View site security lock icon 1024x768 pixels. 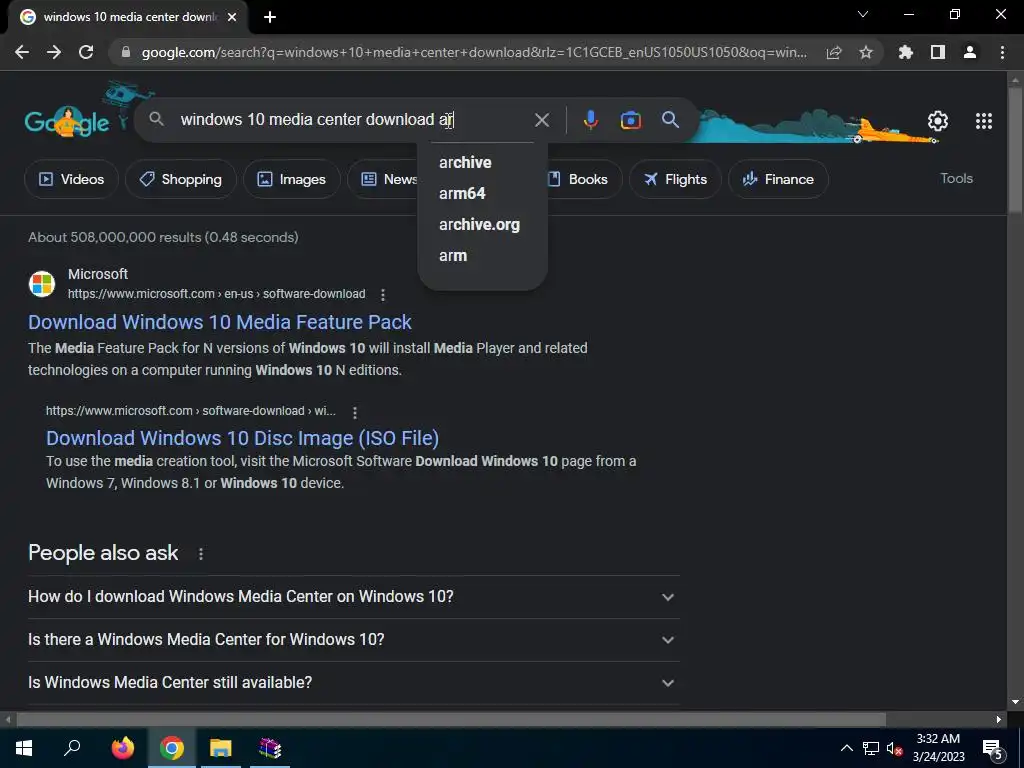pyautogui.click(x=125, y=52)
